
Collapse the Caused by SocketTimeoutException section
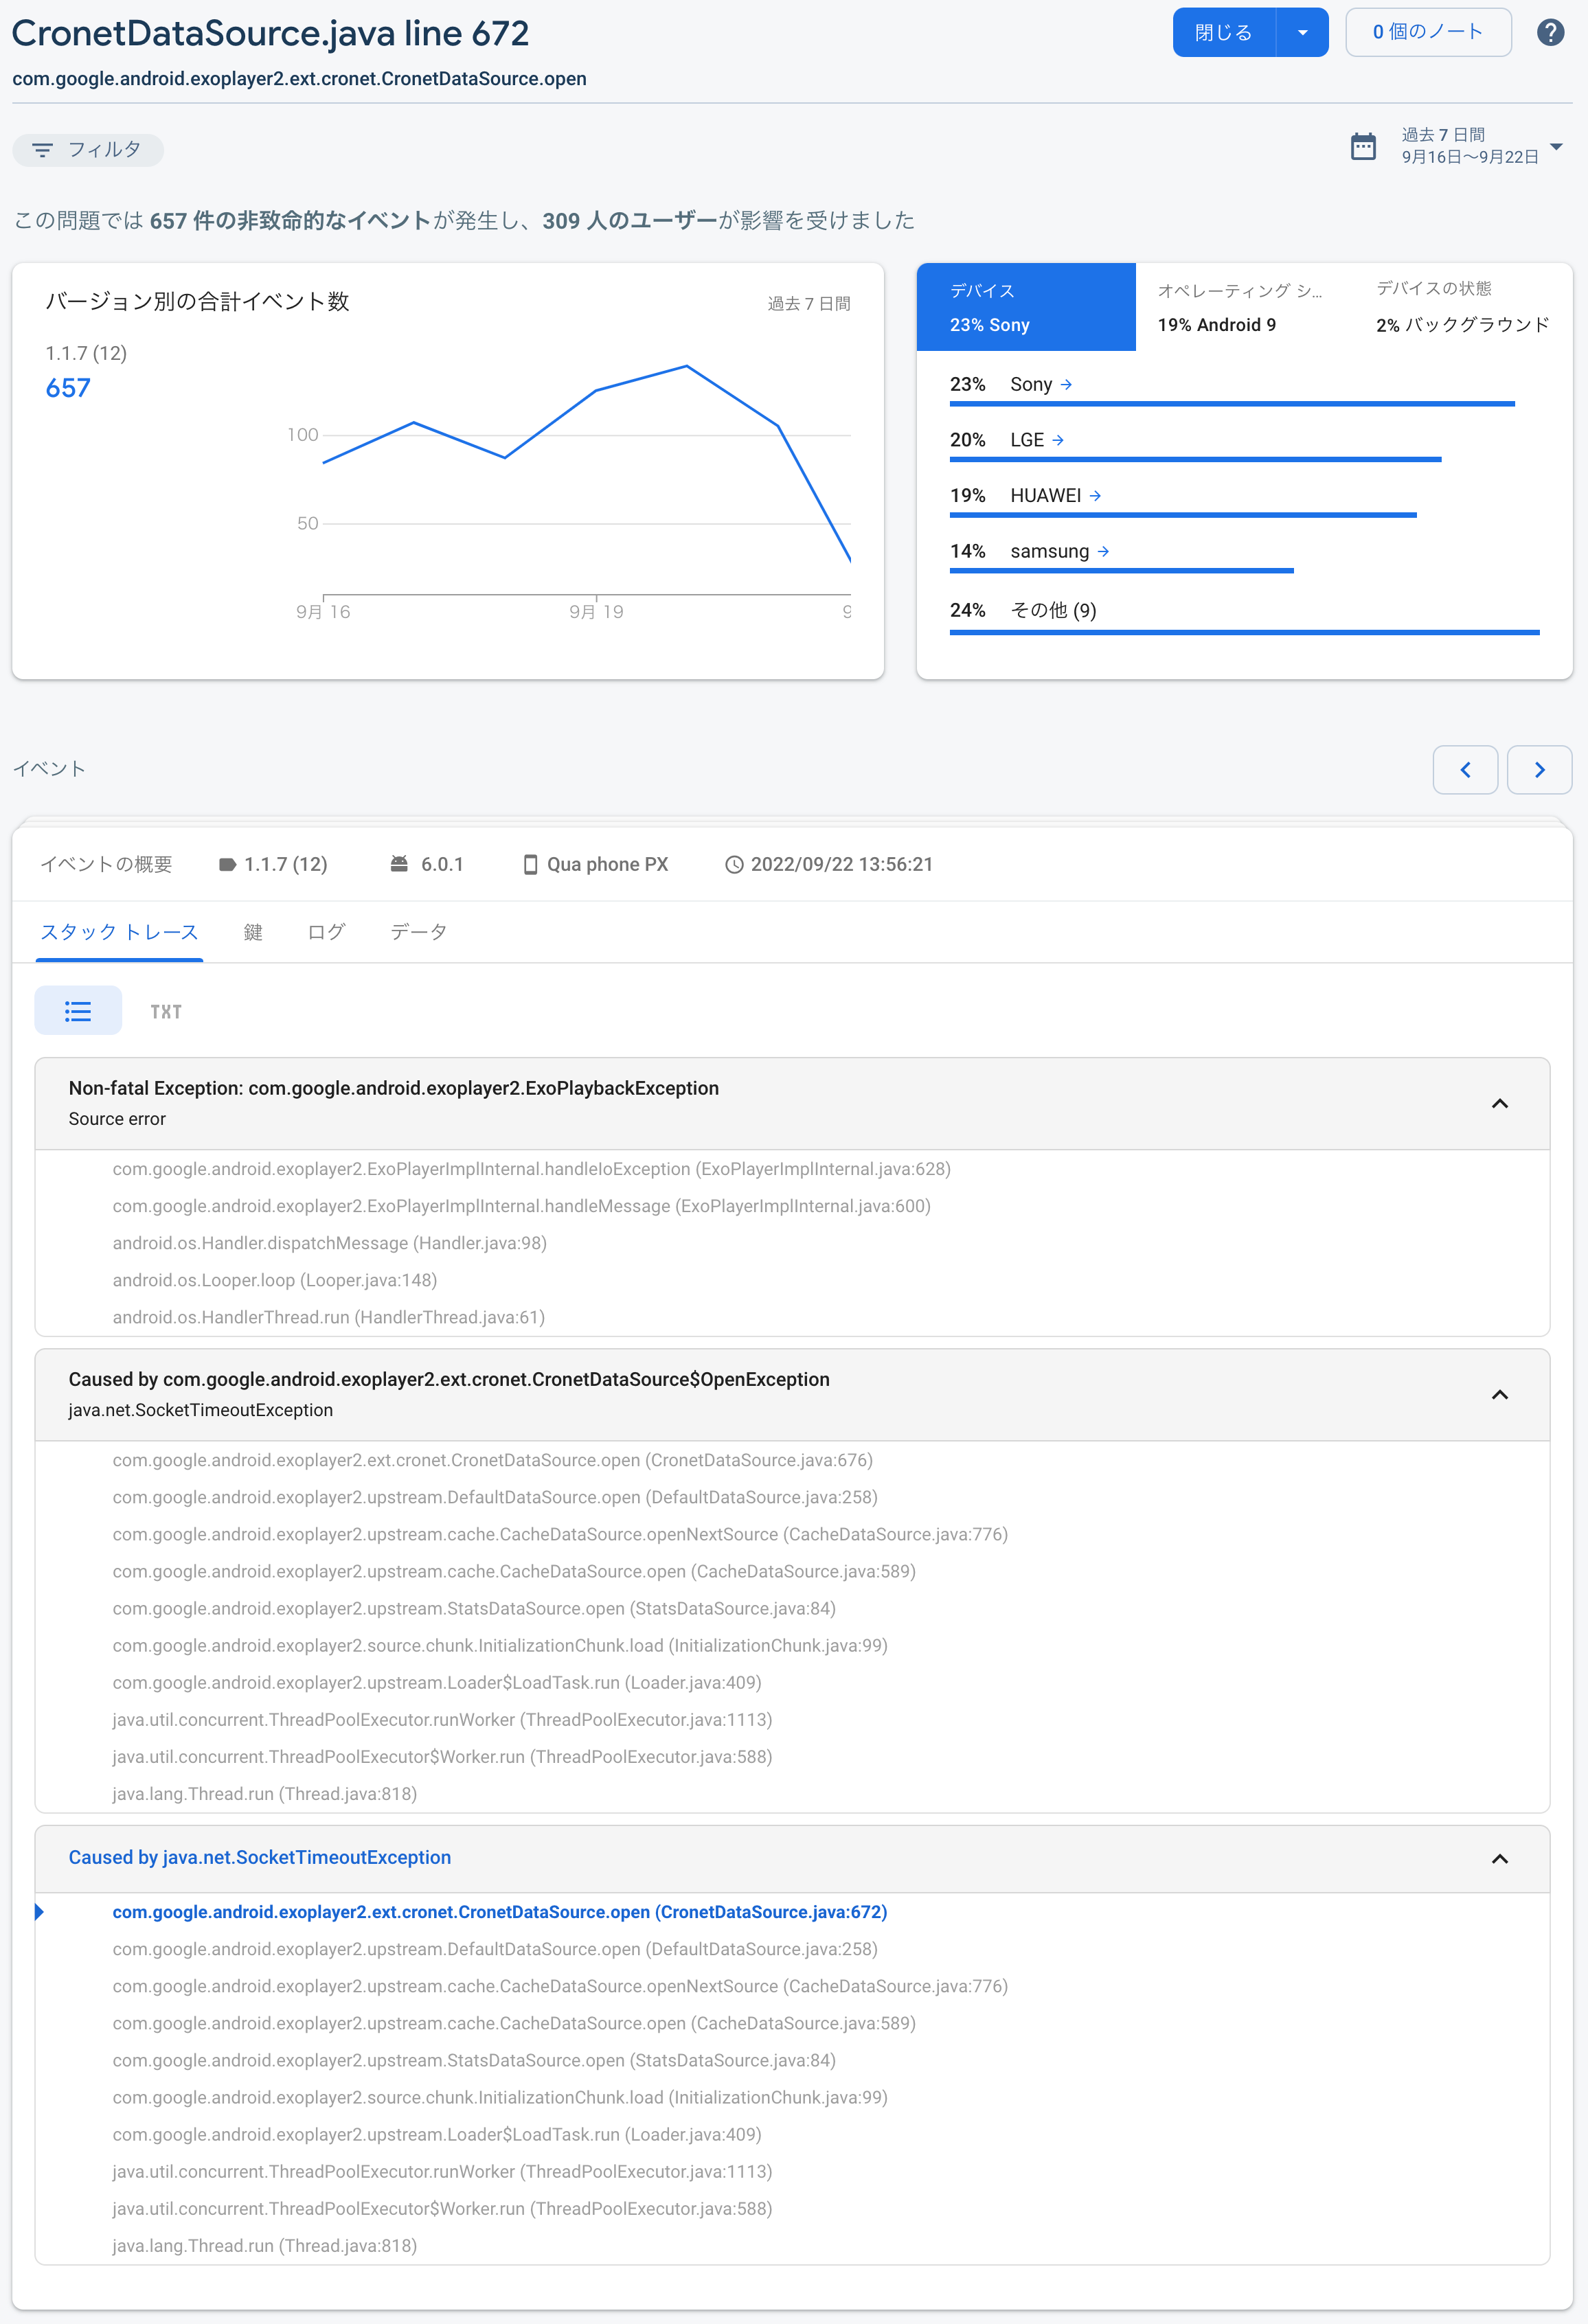[x=1499, y=1859]
